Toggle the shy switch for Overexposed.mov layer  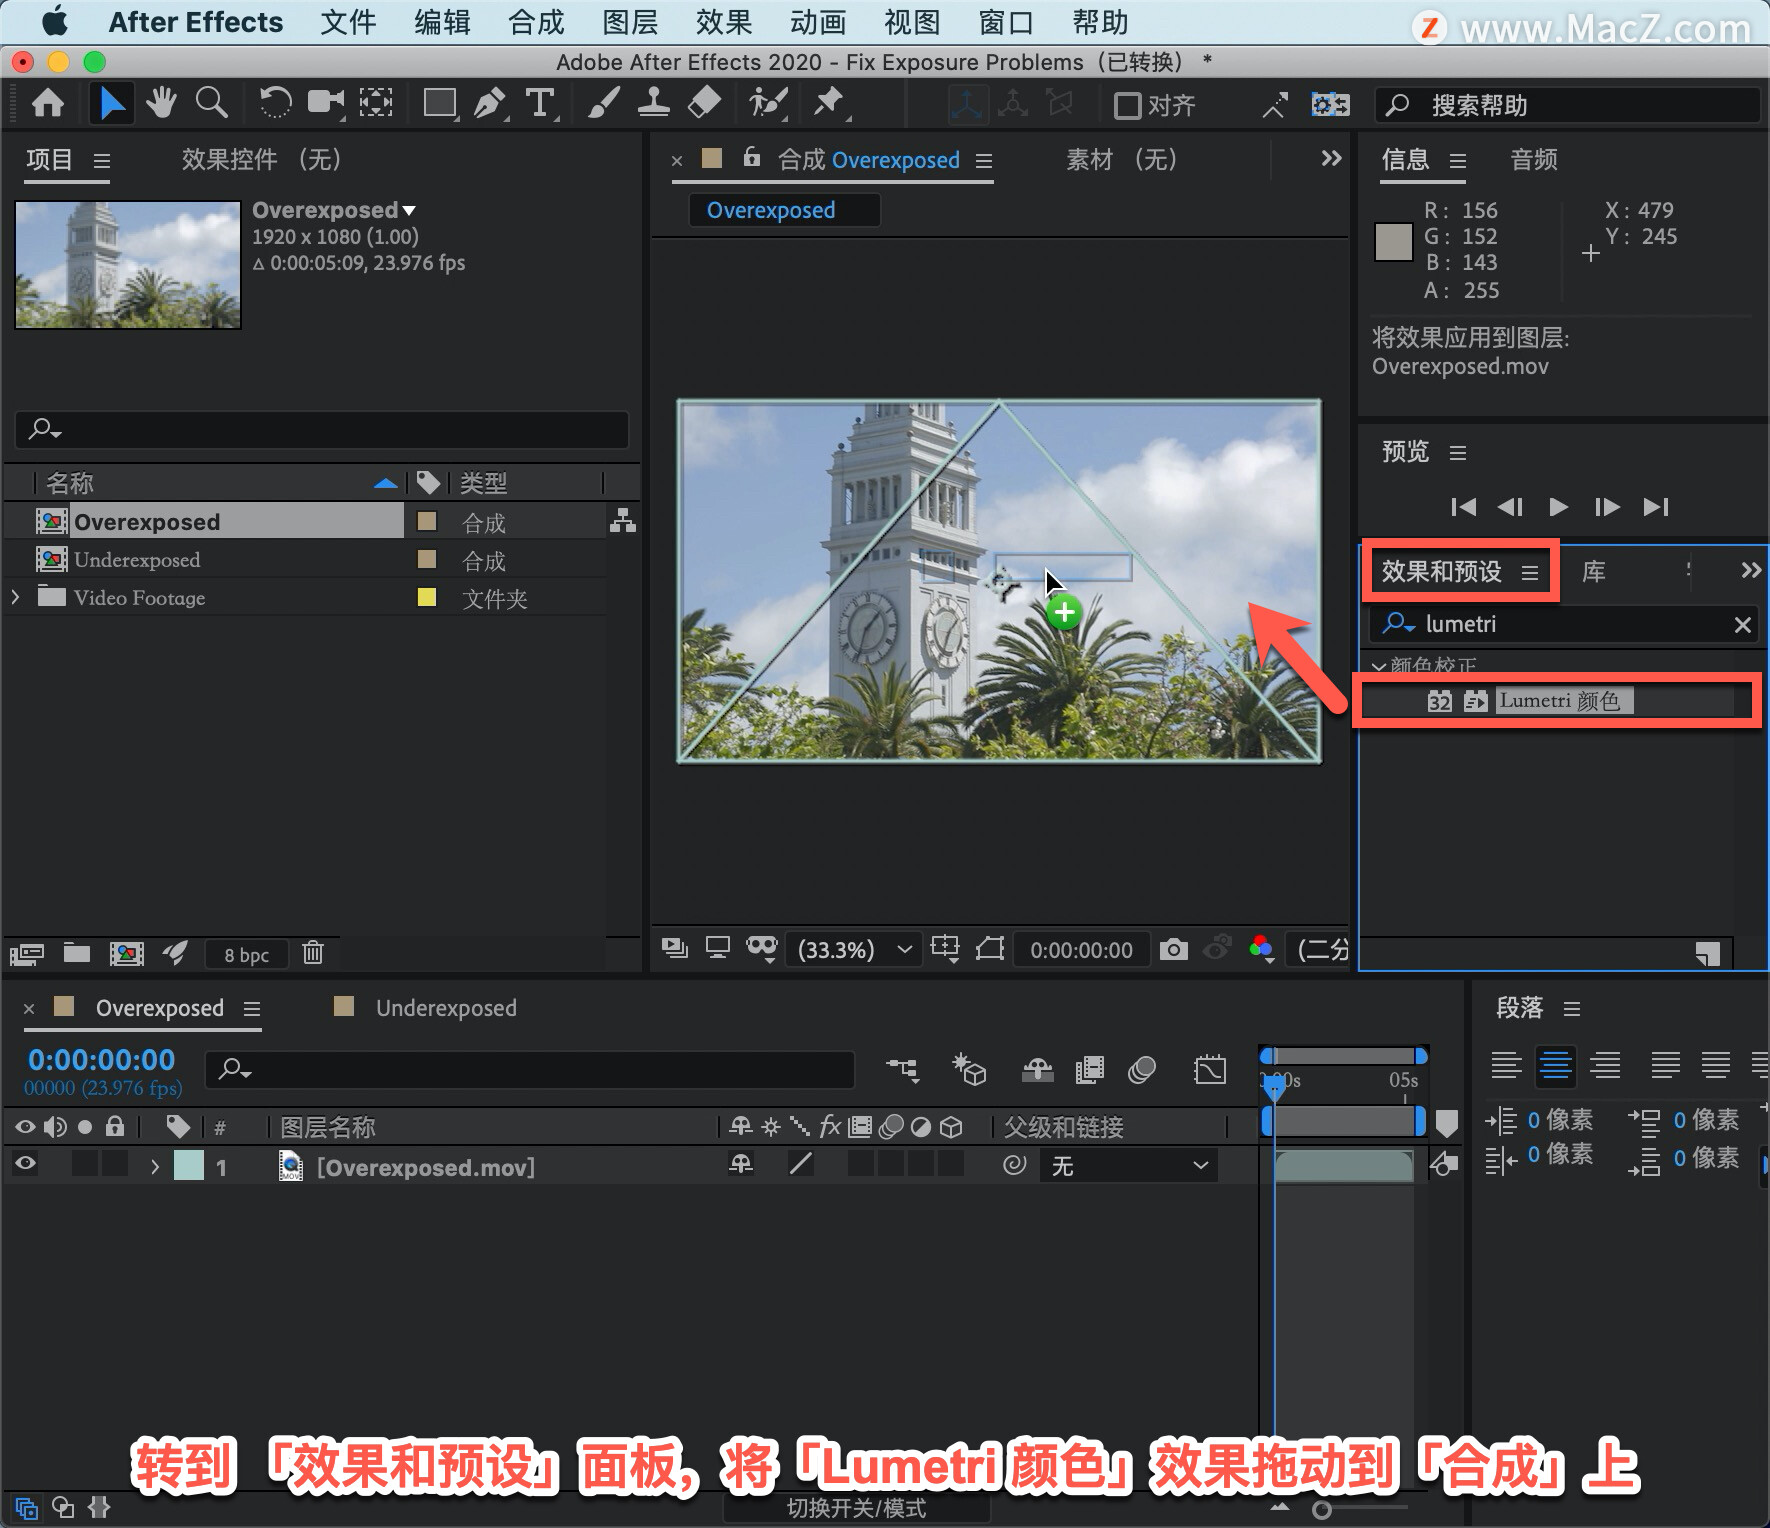[x=741, y=1164]
